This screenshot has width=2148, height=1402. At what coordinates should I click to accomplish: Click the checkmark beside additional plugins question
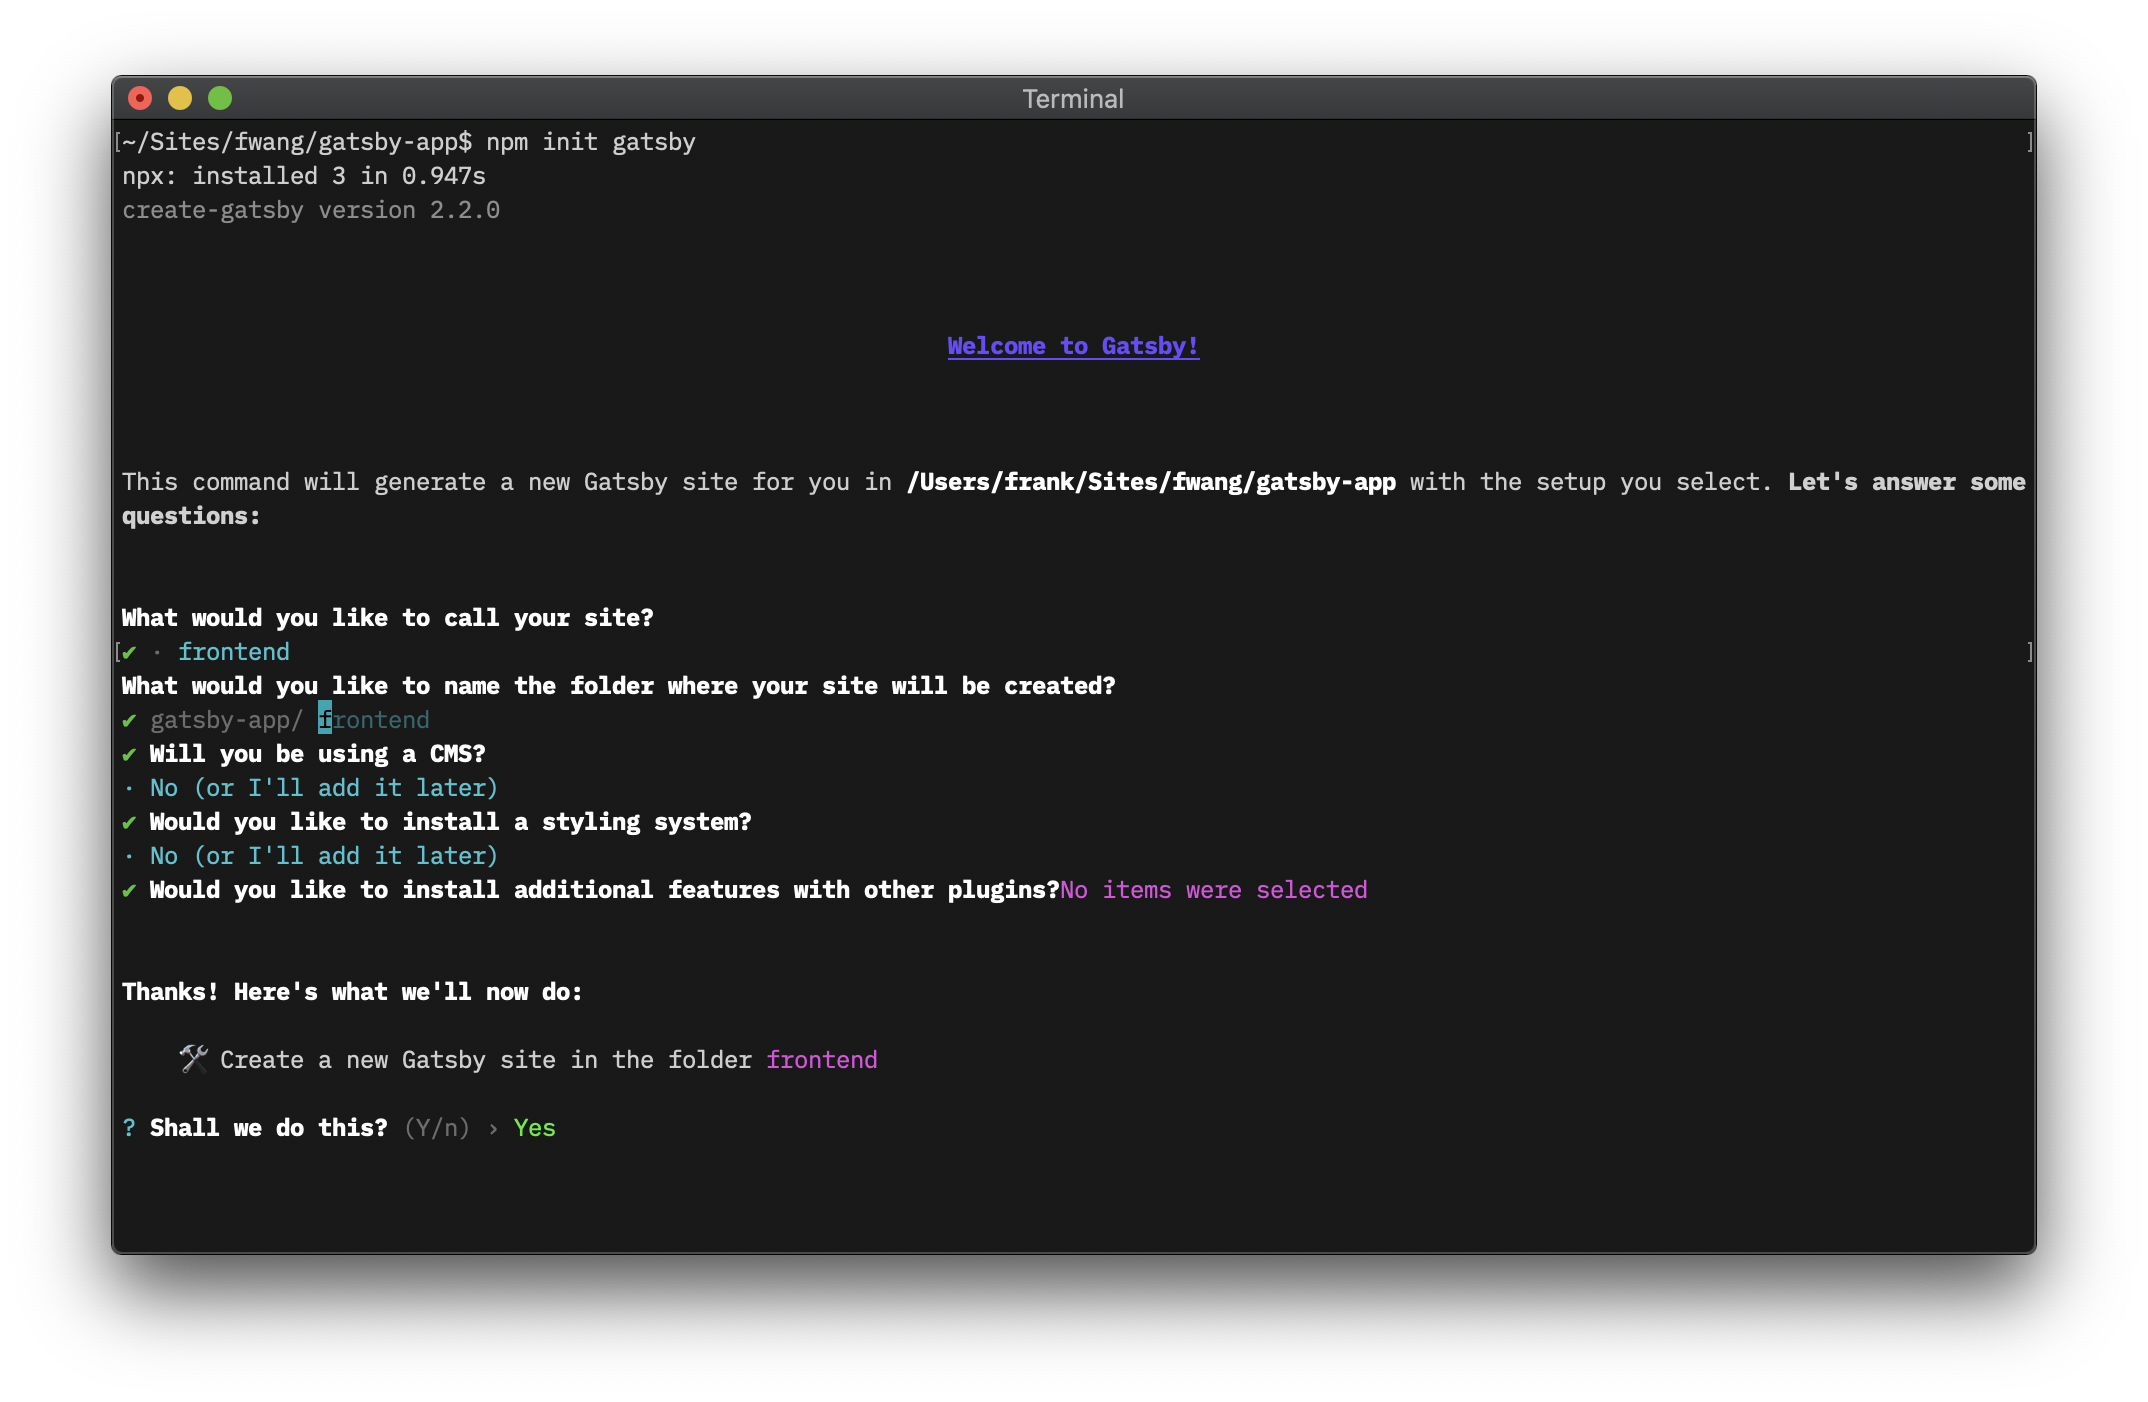click(x=129, y=890)
